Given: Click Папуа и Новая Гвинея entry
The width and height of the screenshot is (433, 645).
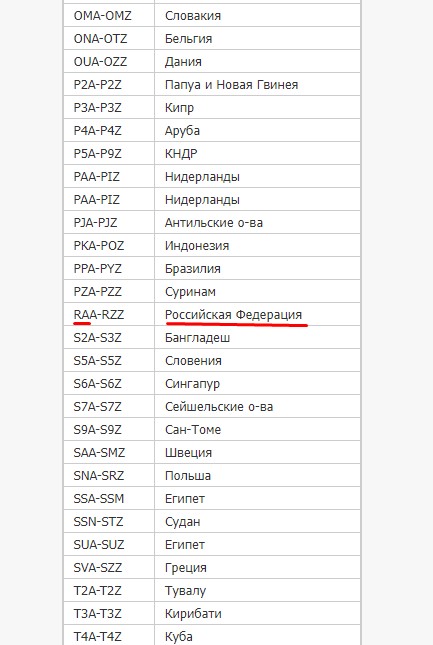Looking at the screenshot, I should [x=232, y=85].
